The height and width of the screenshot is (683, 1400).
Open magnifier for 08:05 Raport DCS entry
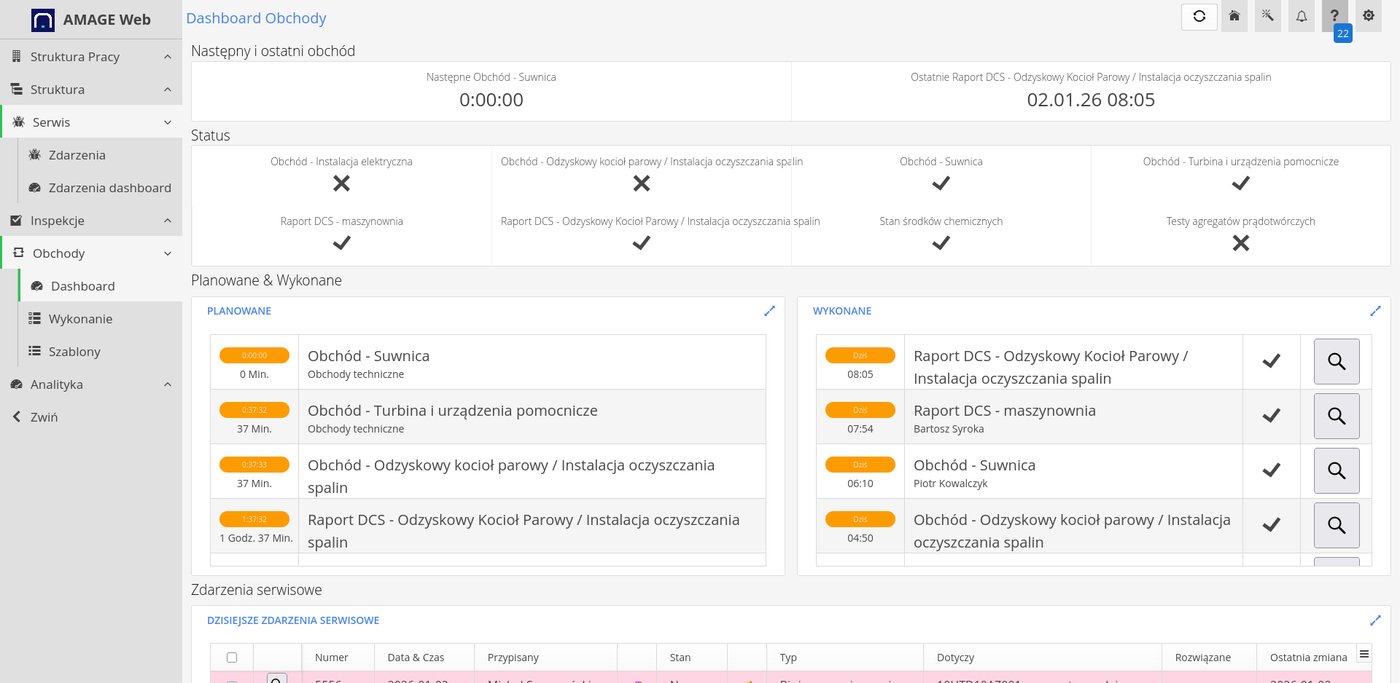coord(1336,361)
